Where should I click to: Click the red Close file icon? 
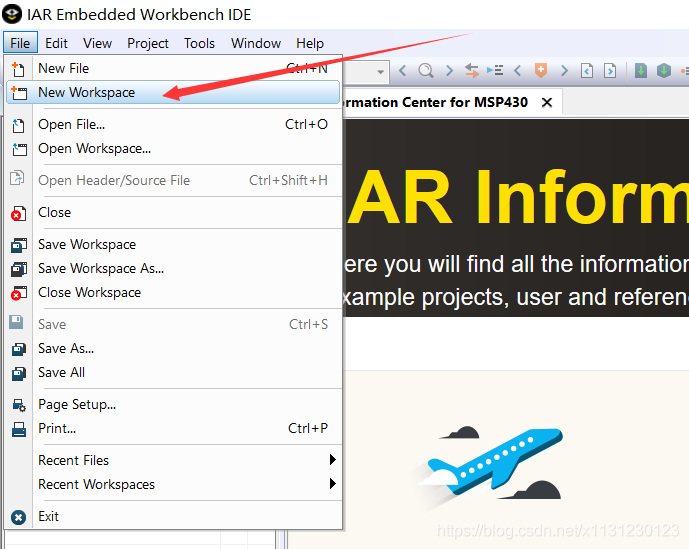[18, 213]
